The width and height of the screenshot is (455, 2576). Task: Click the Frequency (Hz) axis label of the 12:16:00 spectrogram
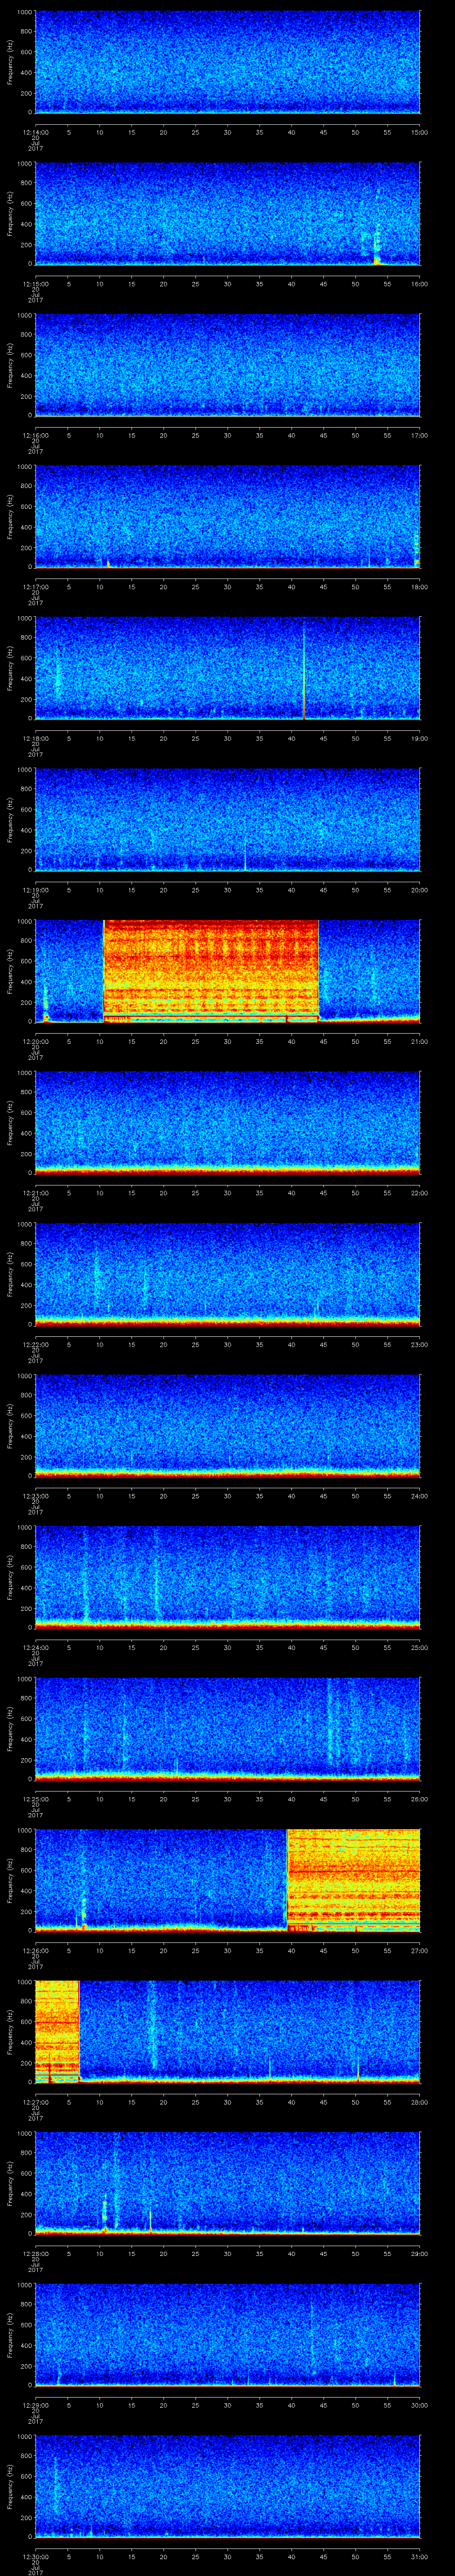click(10, 364)
